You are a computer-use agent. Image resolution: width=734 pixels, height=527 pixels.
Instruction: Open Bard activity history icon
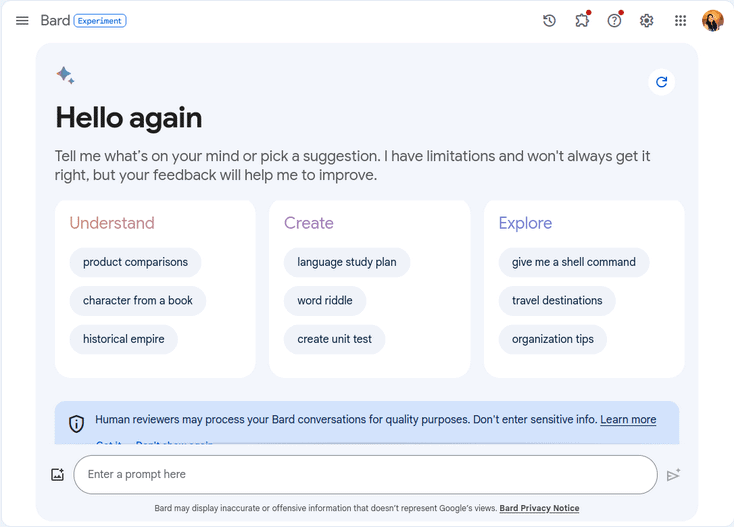coord(549,21)
